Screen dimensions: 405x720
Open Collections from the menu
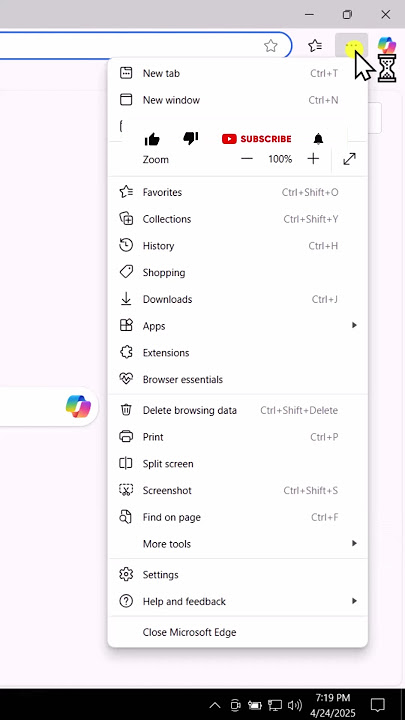[237, 219]
